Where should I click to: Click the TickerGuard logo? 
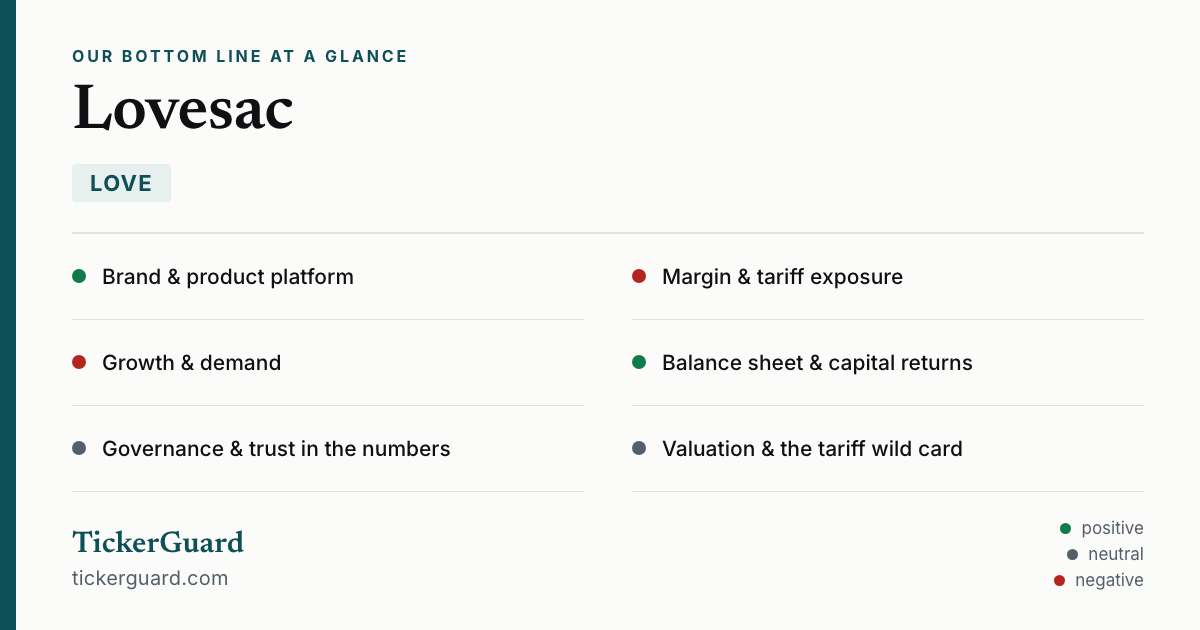tap(158, 542)
